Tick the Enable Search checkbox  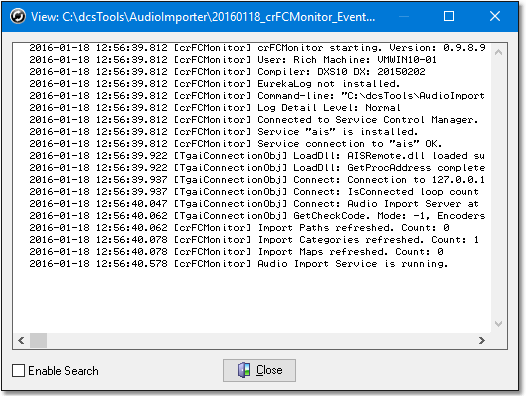tap(18, 370)
